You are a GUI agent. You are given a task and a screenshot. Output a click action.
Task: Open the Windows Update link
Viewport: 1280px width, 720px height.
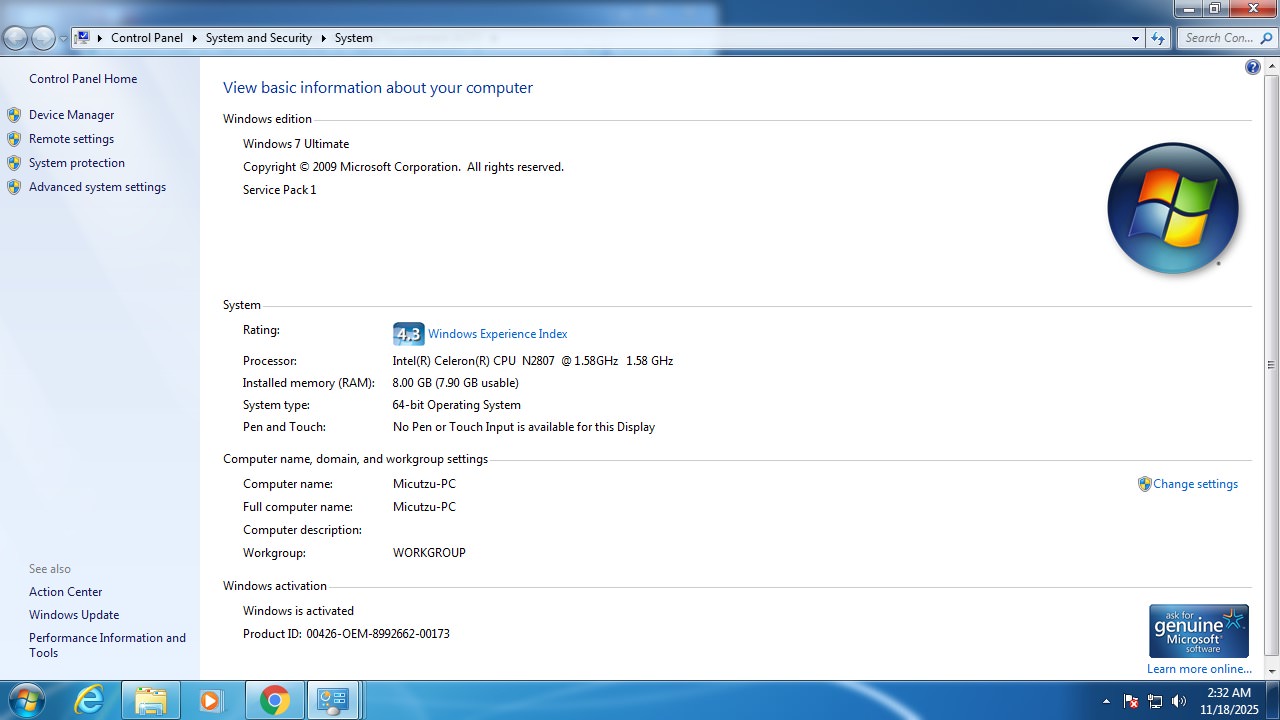(74, 615)
